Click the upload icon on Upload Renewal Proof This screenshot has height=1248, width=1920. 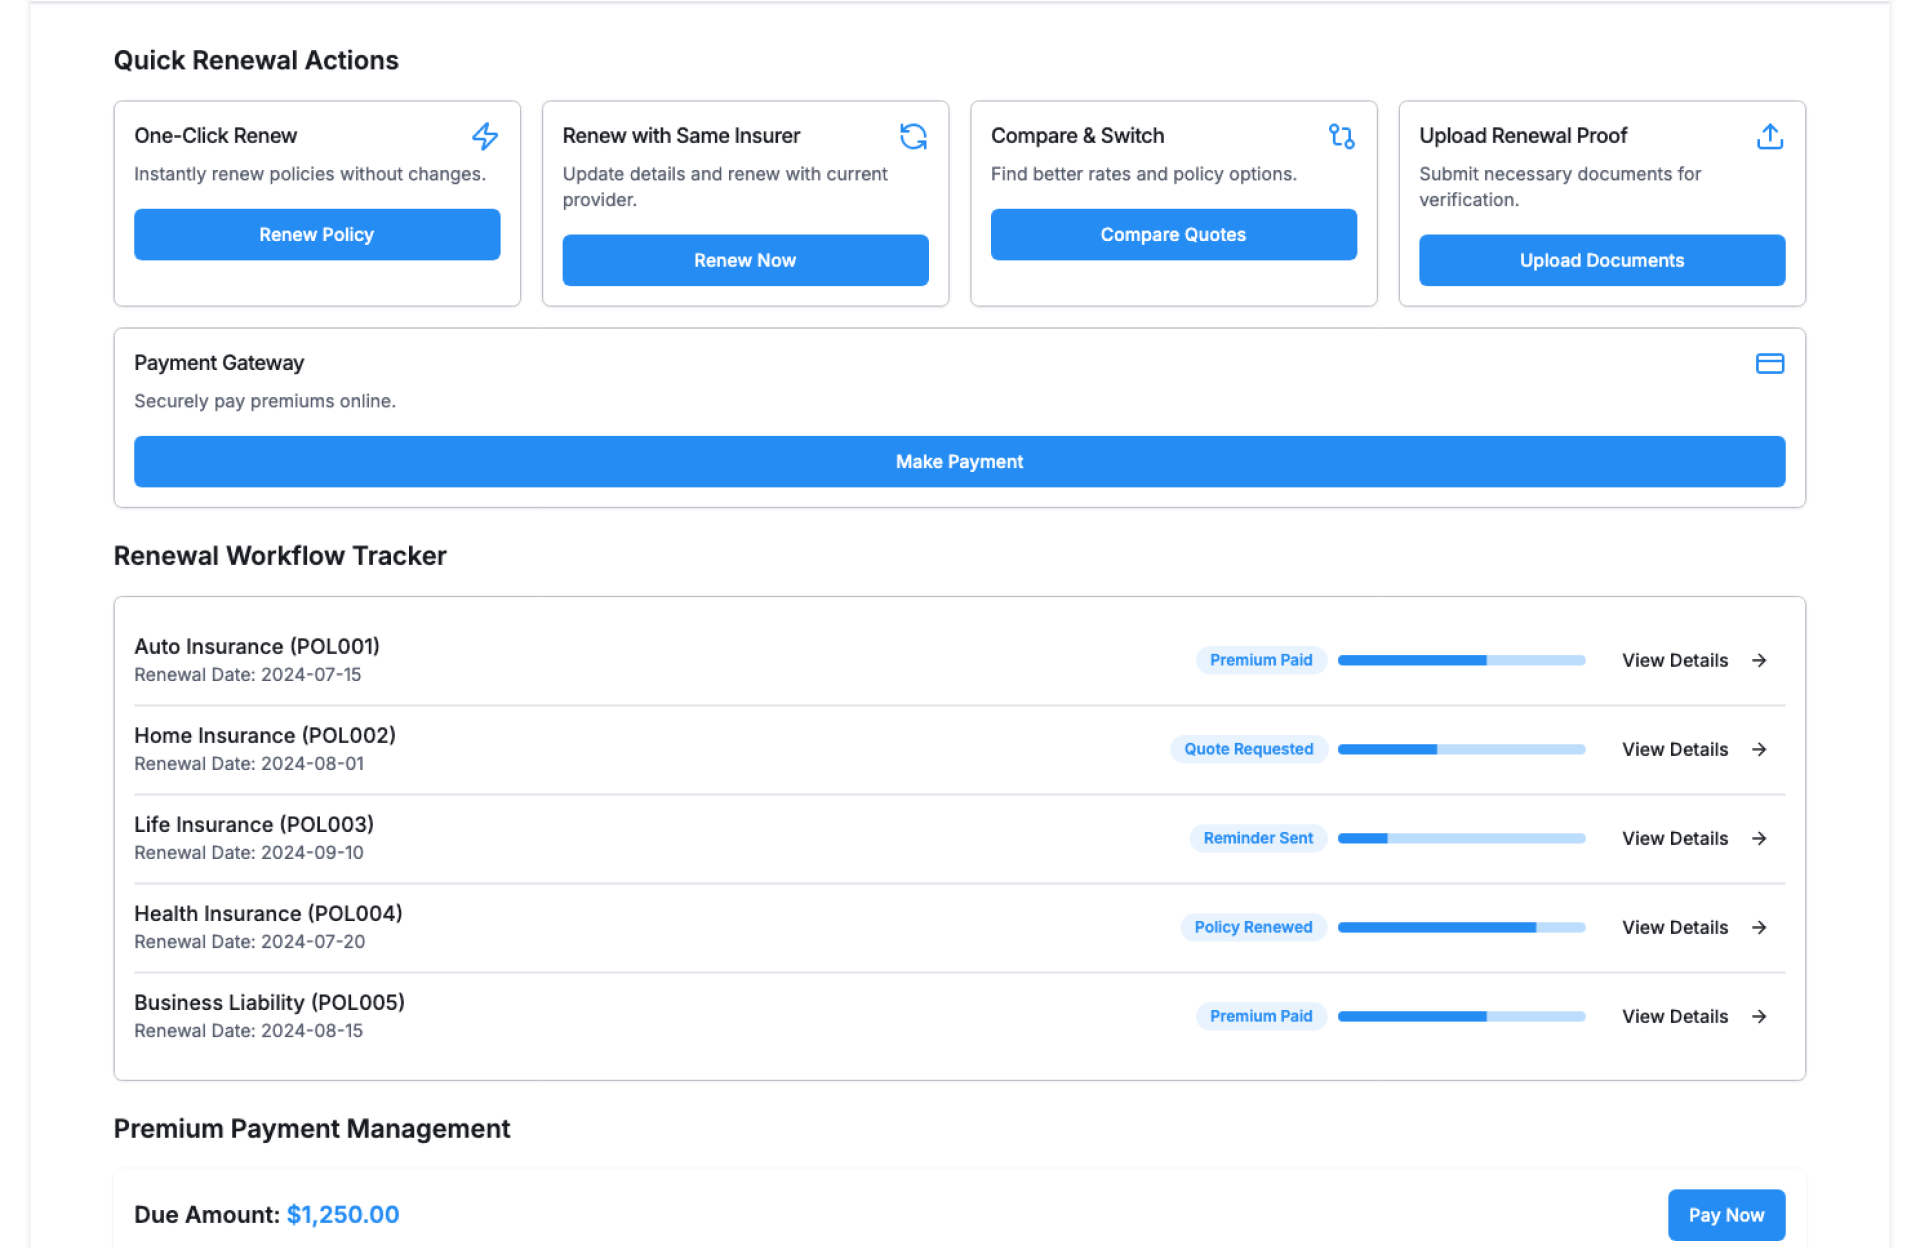(x=1769, y=136)
